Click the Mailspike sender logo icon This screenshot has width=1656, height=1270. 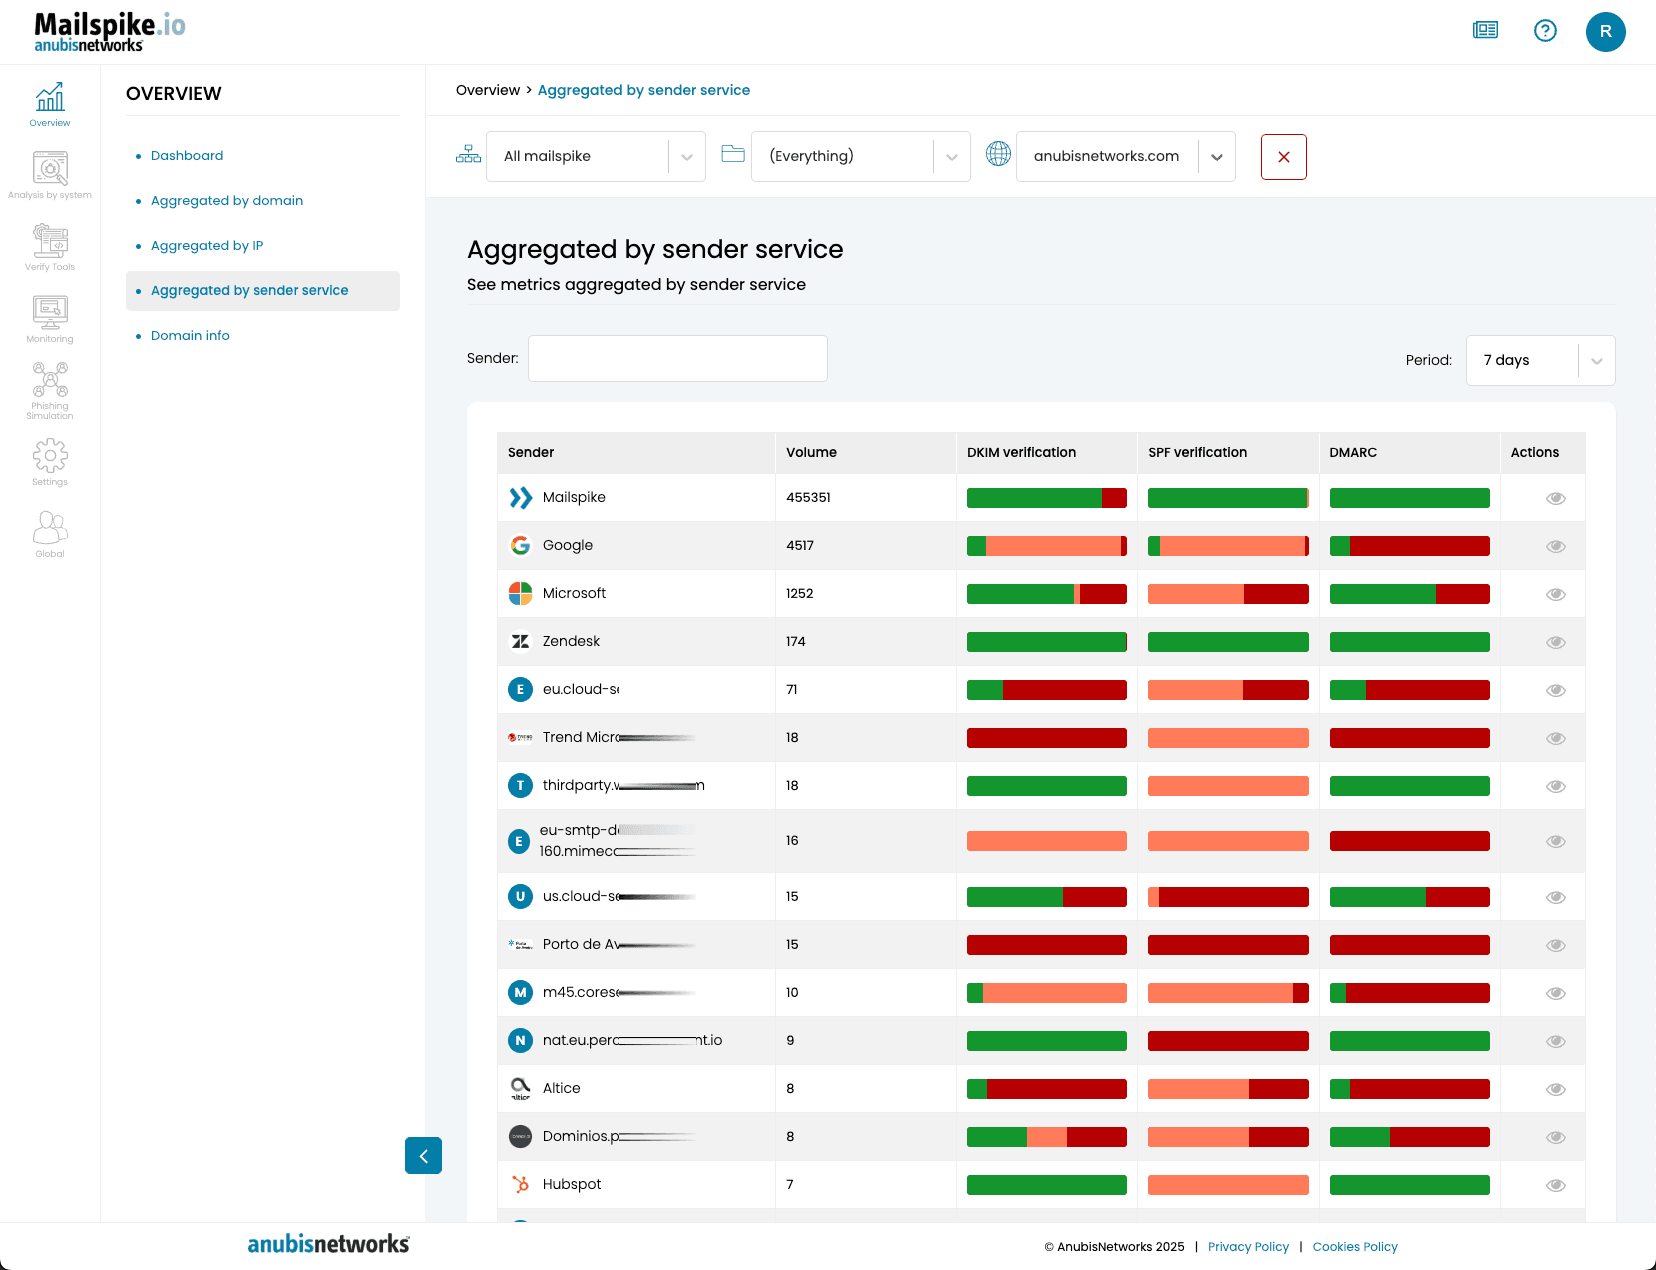point(520,498)
